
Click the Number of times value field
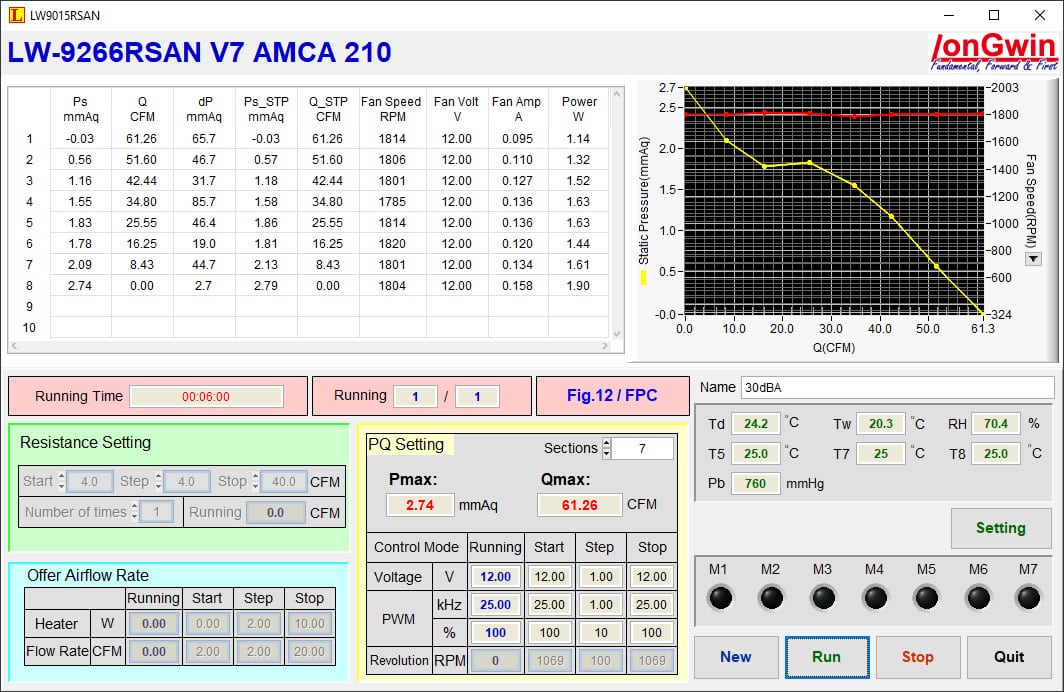tap(157, 512)
